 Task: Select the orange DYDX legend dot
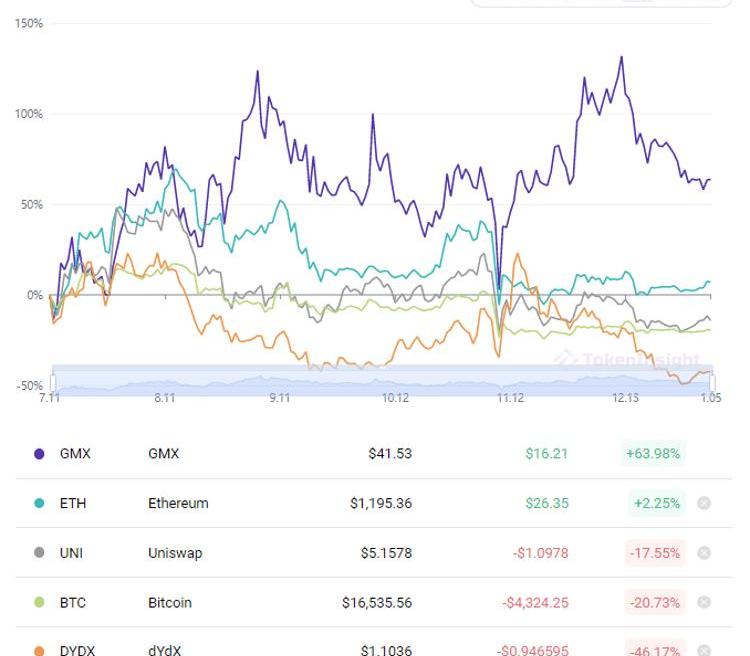point(39,650)
